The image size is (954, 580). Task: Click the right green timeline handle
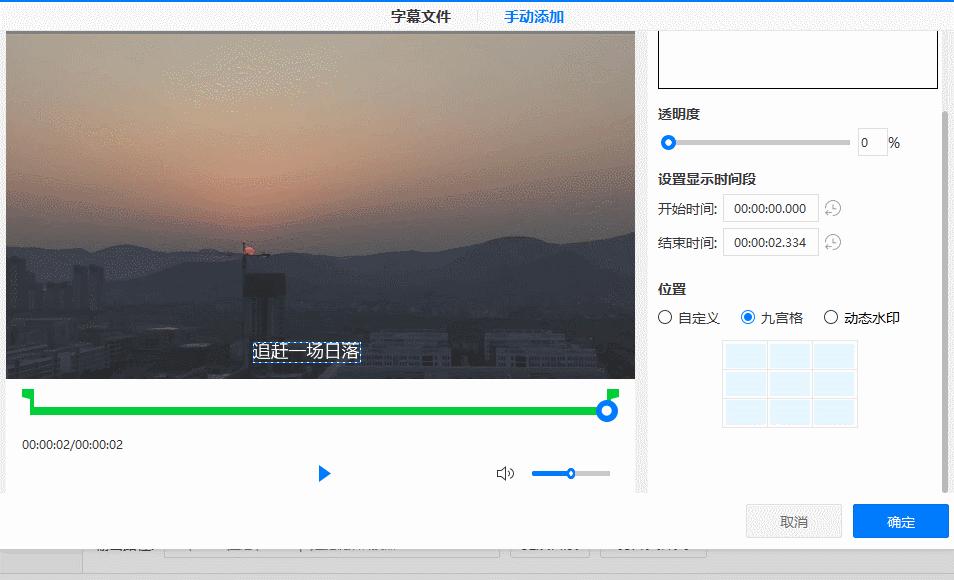(607, 410)
